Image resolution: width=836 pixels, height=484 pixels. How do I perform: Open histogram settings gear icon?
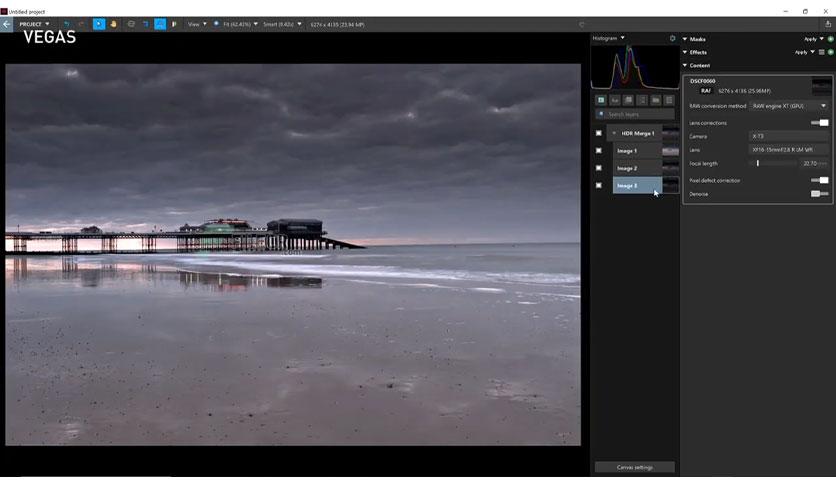pyautogui.click(x=672, y=38)
